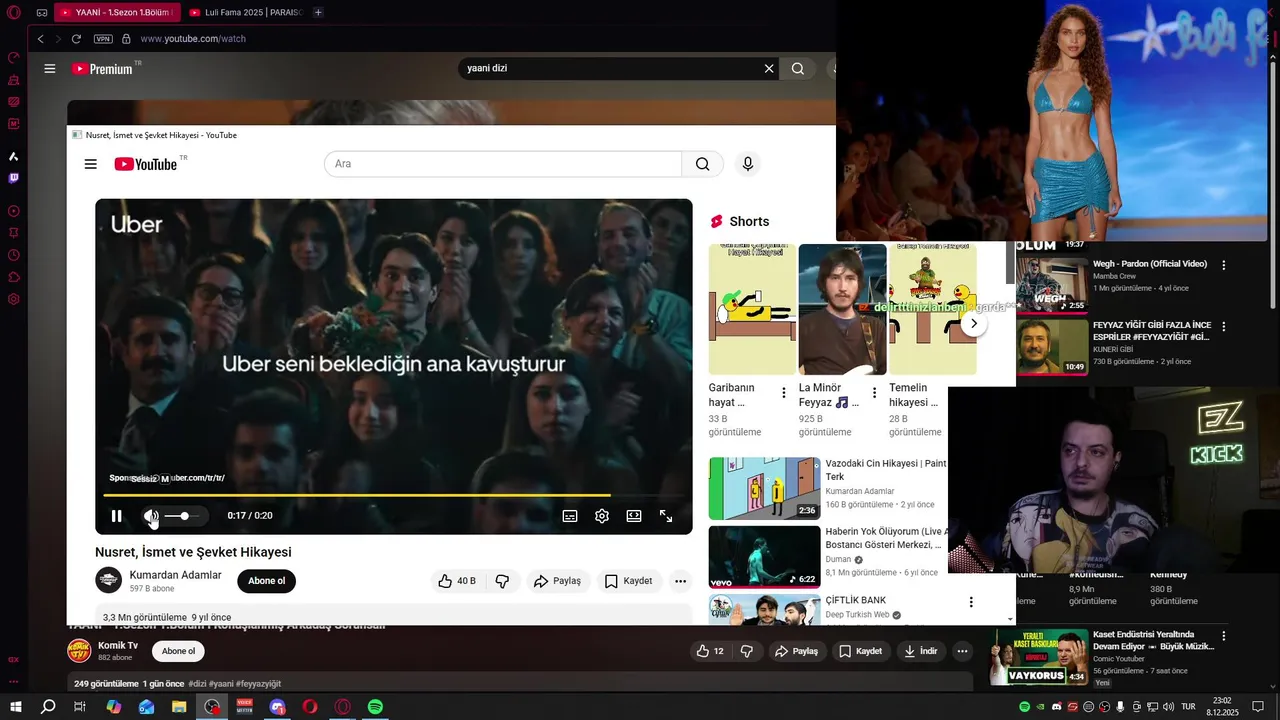Open La Minör Feyyaz short options

(x=874, y=393)
